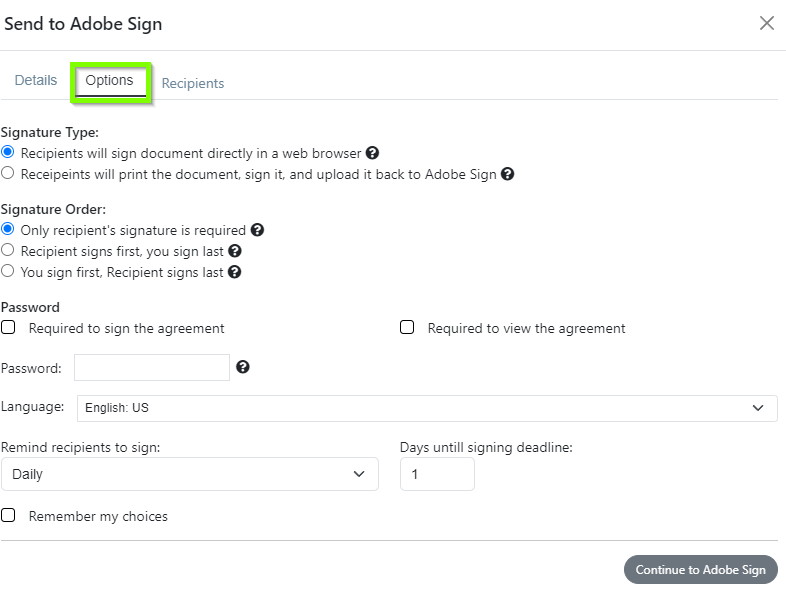Enable password required to sign the agreement
Screen dimensions: 786x592
pos(8,327)
